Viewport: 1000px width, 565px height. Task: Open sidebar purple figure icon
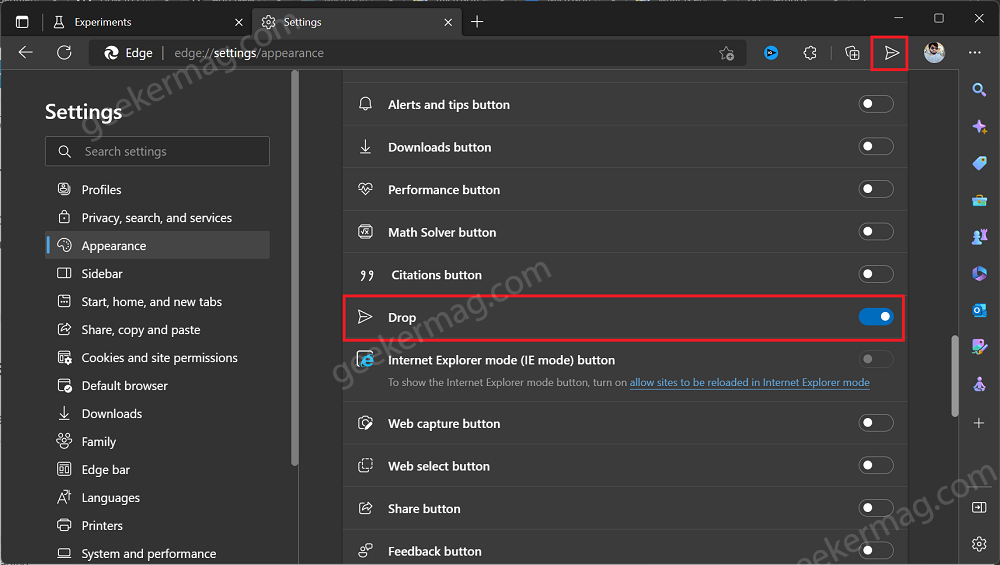point(979,384)
